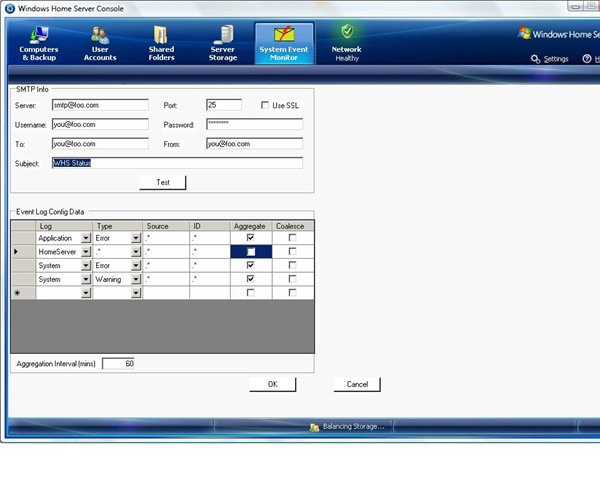Click the Server Storage tower icon
Screen dimensions: 600x480
(x=225, y=34)
